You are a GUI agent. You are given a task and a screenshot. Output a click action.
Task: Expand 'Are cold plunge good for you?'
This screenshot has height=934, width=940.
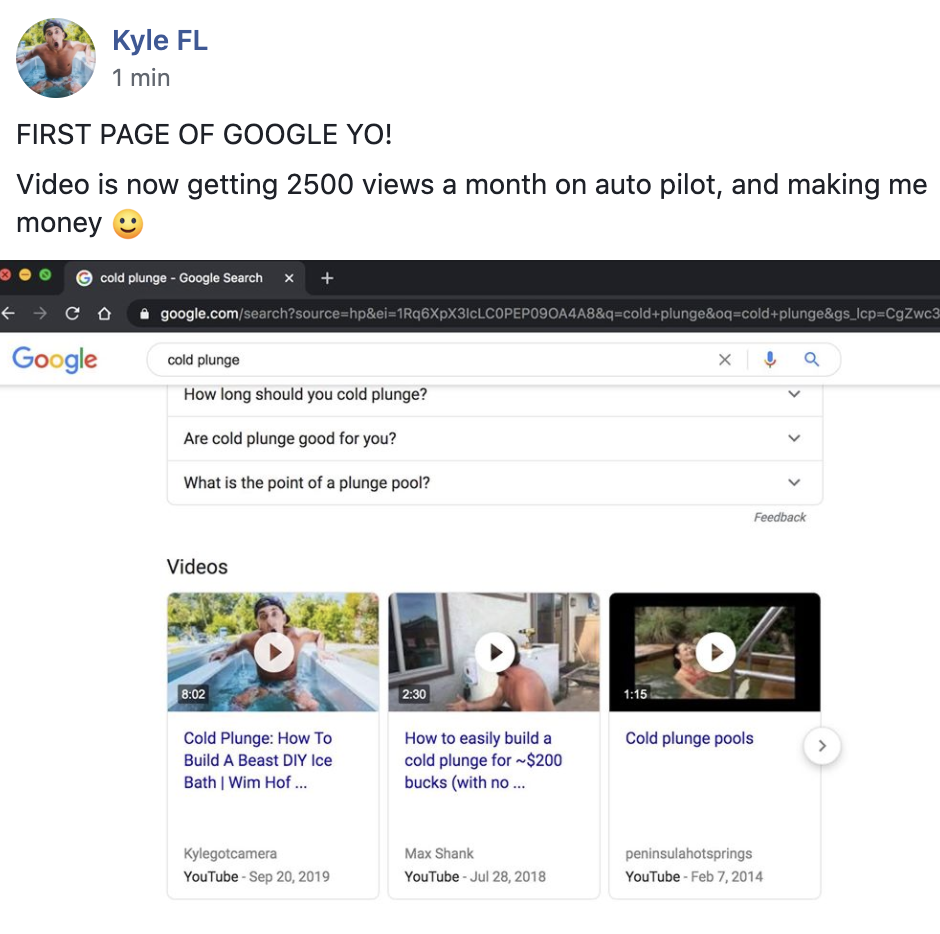click(x=794, y=438)
